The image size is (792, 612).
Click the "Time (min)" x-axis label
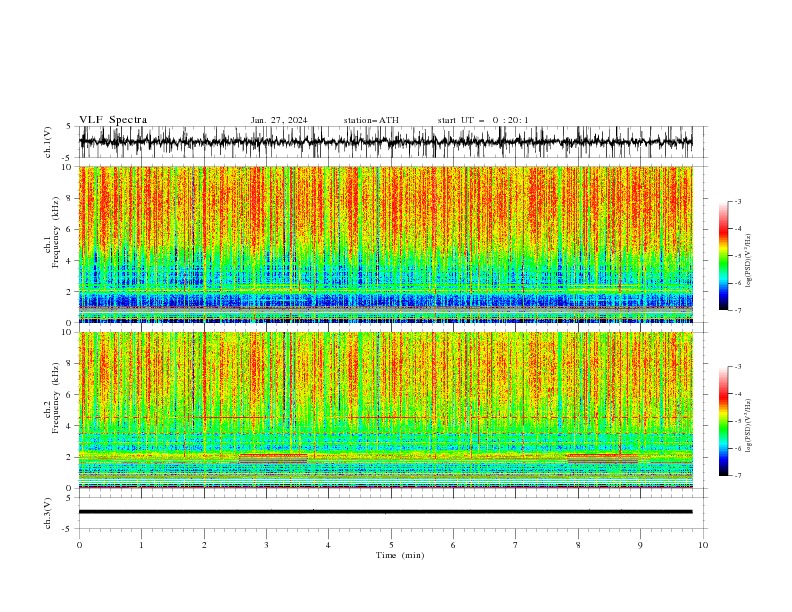point(400,555)
